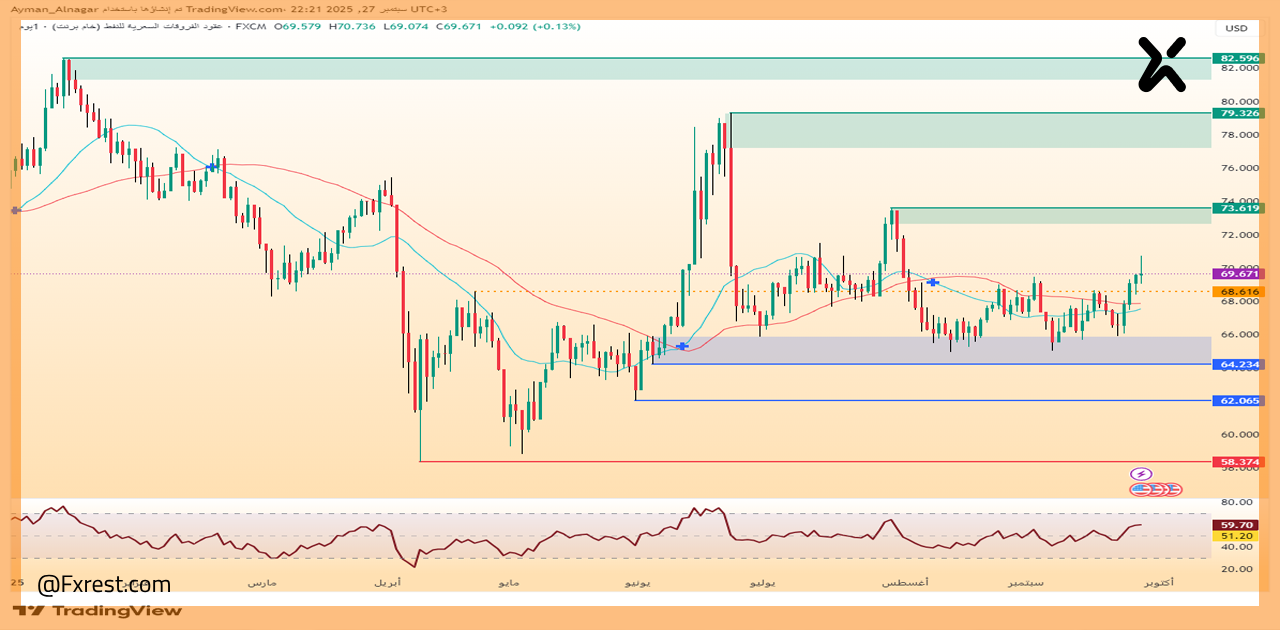Click the blue cross marker in August
1280x630 pixels.
click(x=933, y=283)
